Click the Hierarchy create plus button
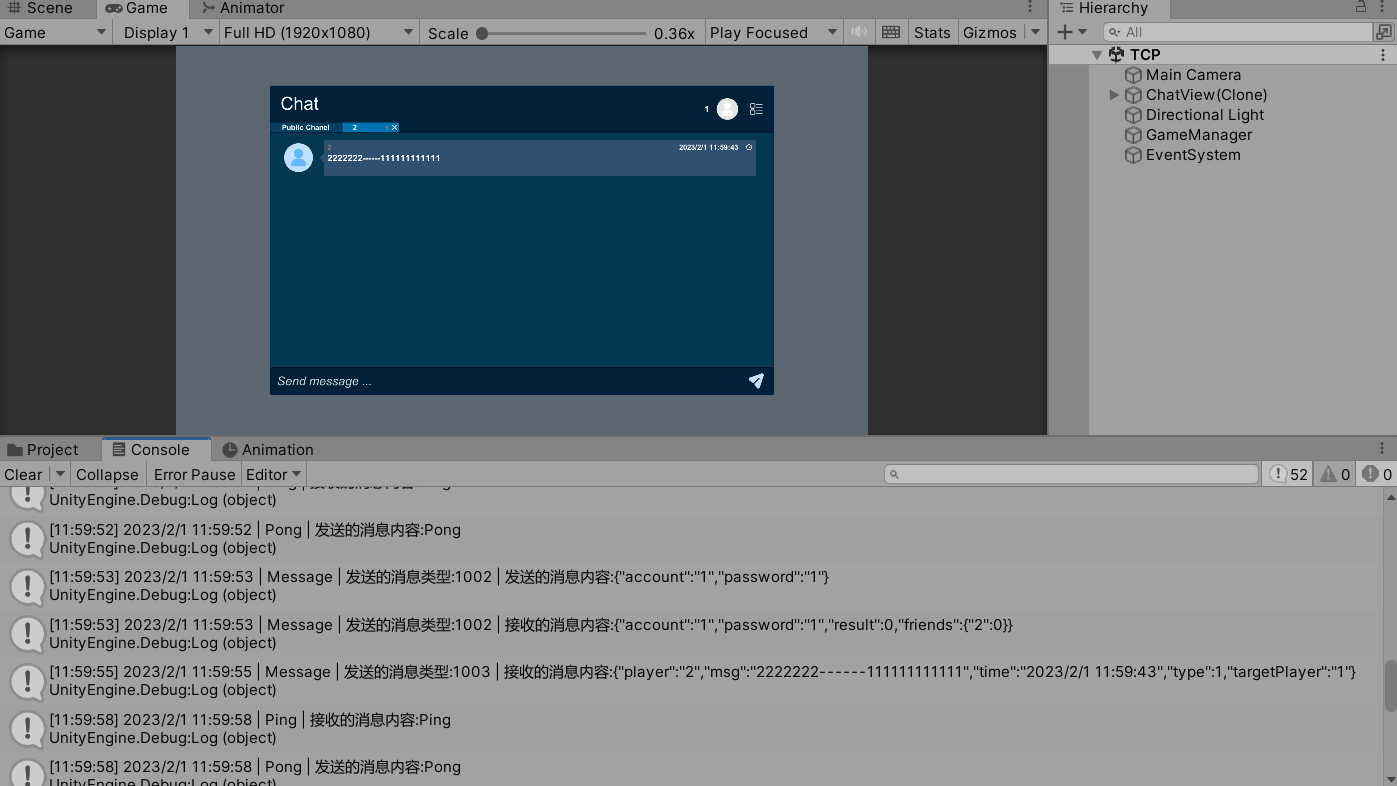Screen dimensions: 1397x786 coord(1064,32)
